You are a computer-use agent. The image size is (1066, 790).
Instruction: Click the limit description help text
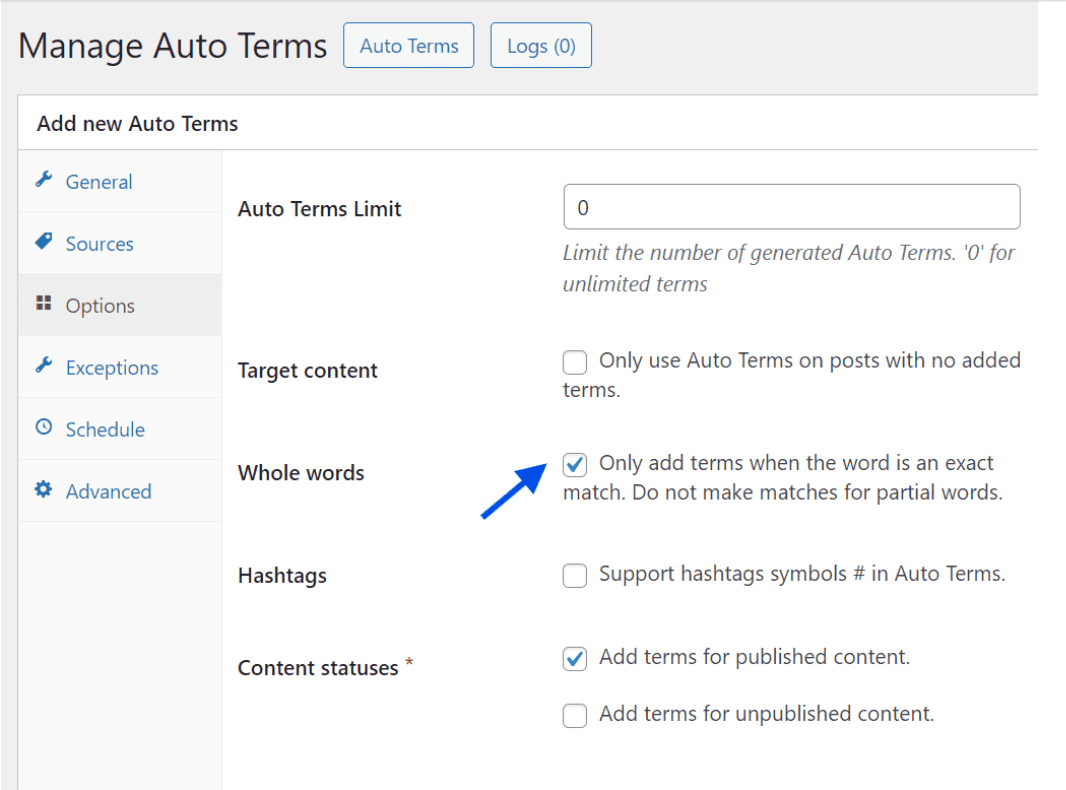(789, 268)
